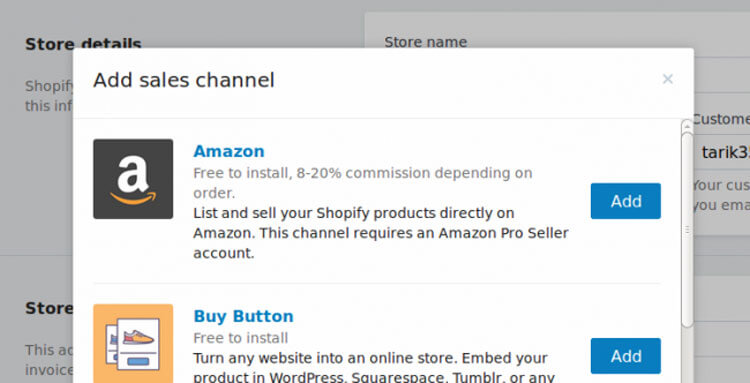Click the scrollbar up arrow in dialog
The image size is (750, 383).
tap(687, 126)
